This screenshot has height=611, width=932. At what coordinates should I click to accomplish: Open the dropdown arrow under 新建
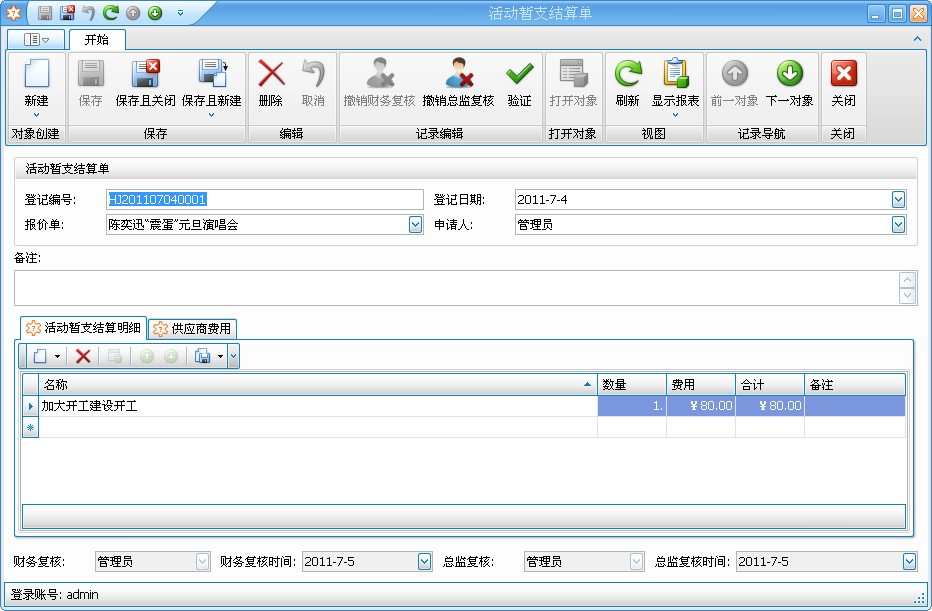click(x=36, y=115)
